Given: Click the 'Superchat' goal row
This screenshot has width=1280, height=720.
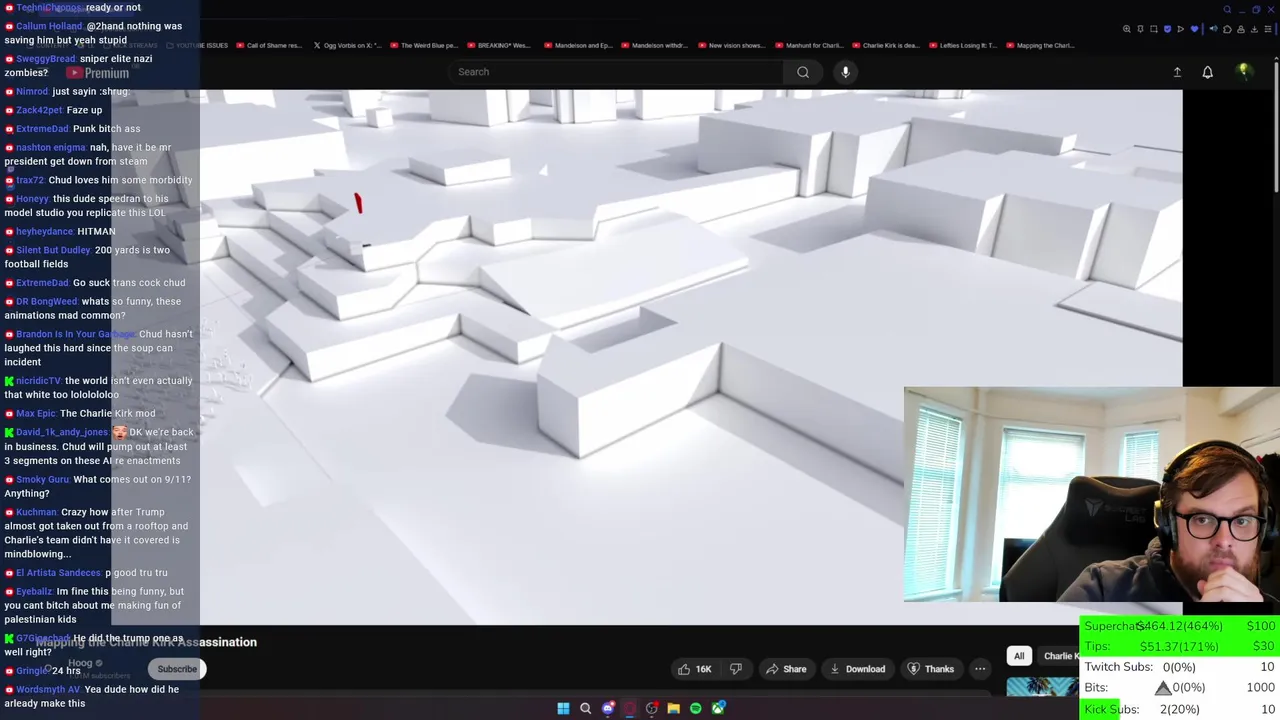Looking at the screenshot, I should [1180, 626].
